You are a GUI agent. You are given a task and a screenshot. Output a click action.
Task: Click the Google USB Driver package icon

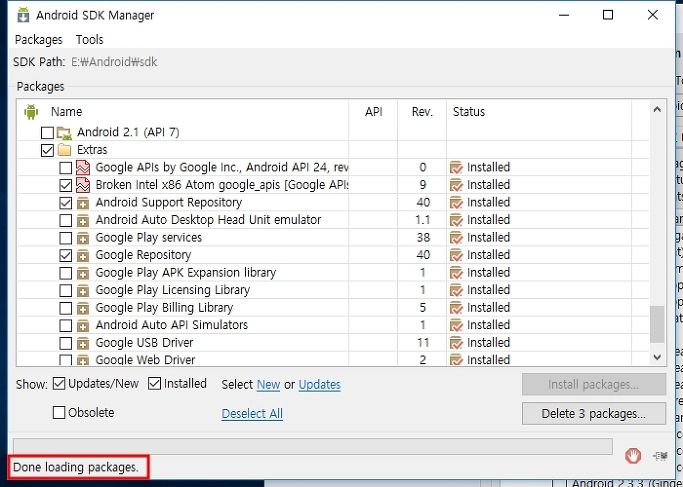[x=83, y=343]
